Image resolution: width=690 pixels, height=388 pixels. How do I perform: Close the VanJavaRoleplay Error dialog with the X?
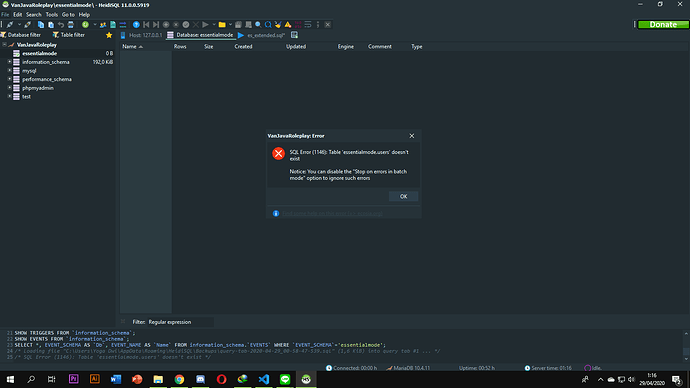click(x=411, y=136)
